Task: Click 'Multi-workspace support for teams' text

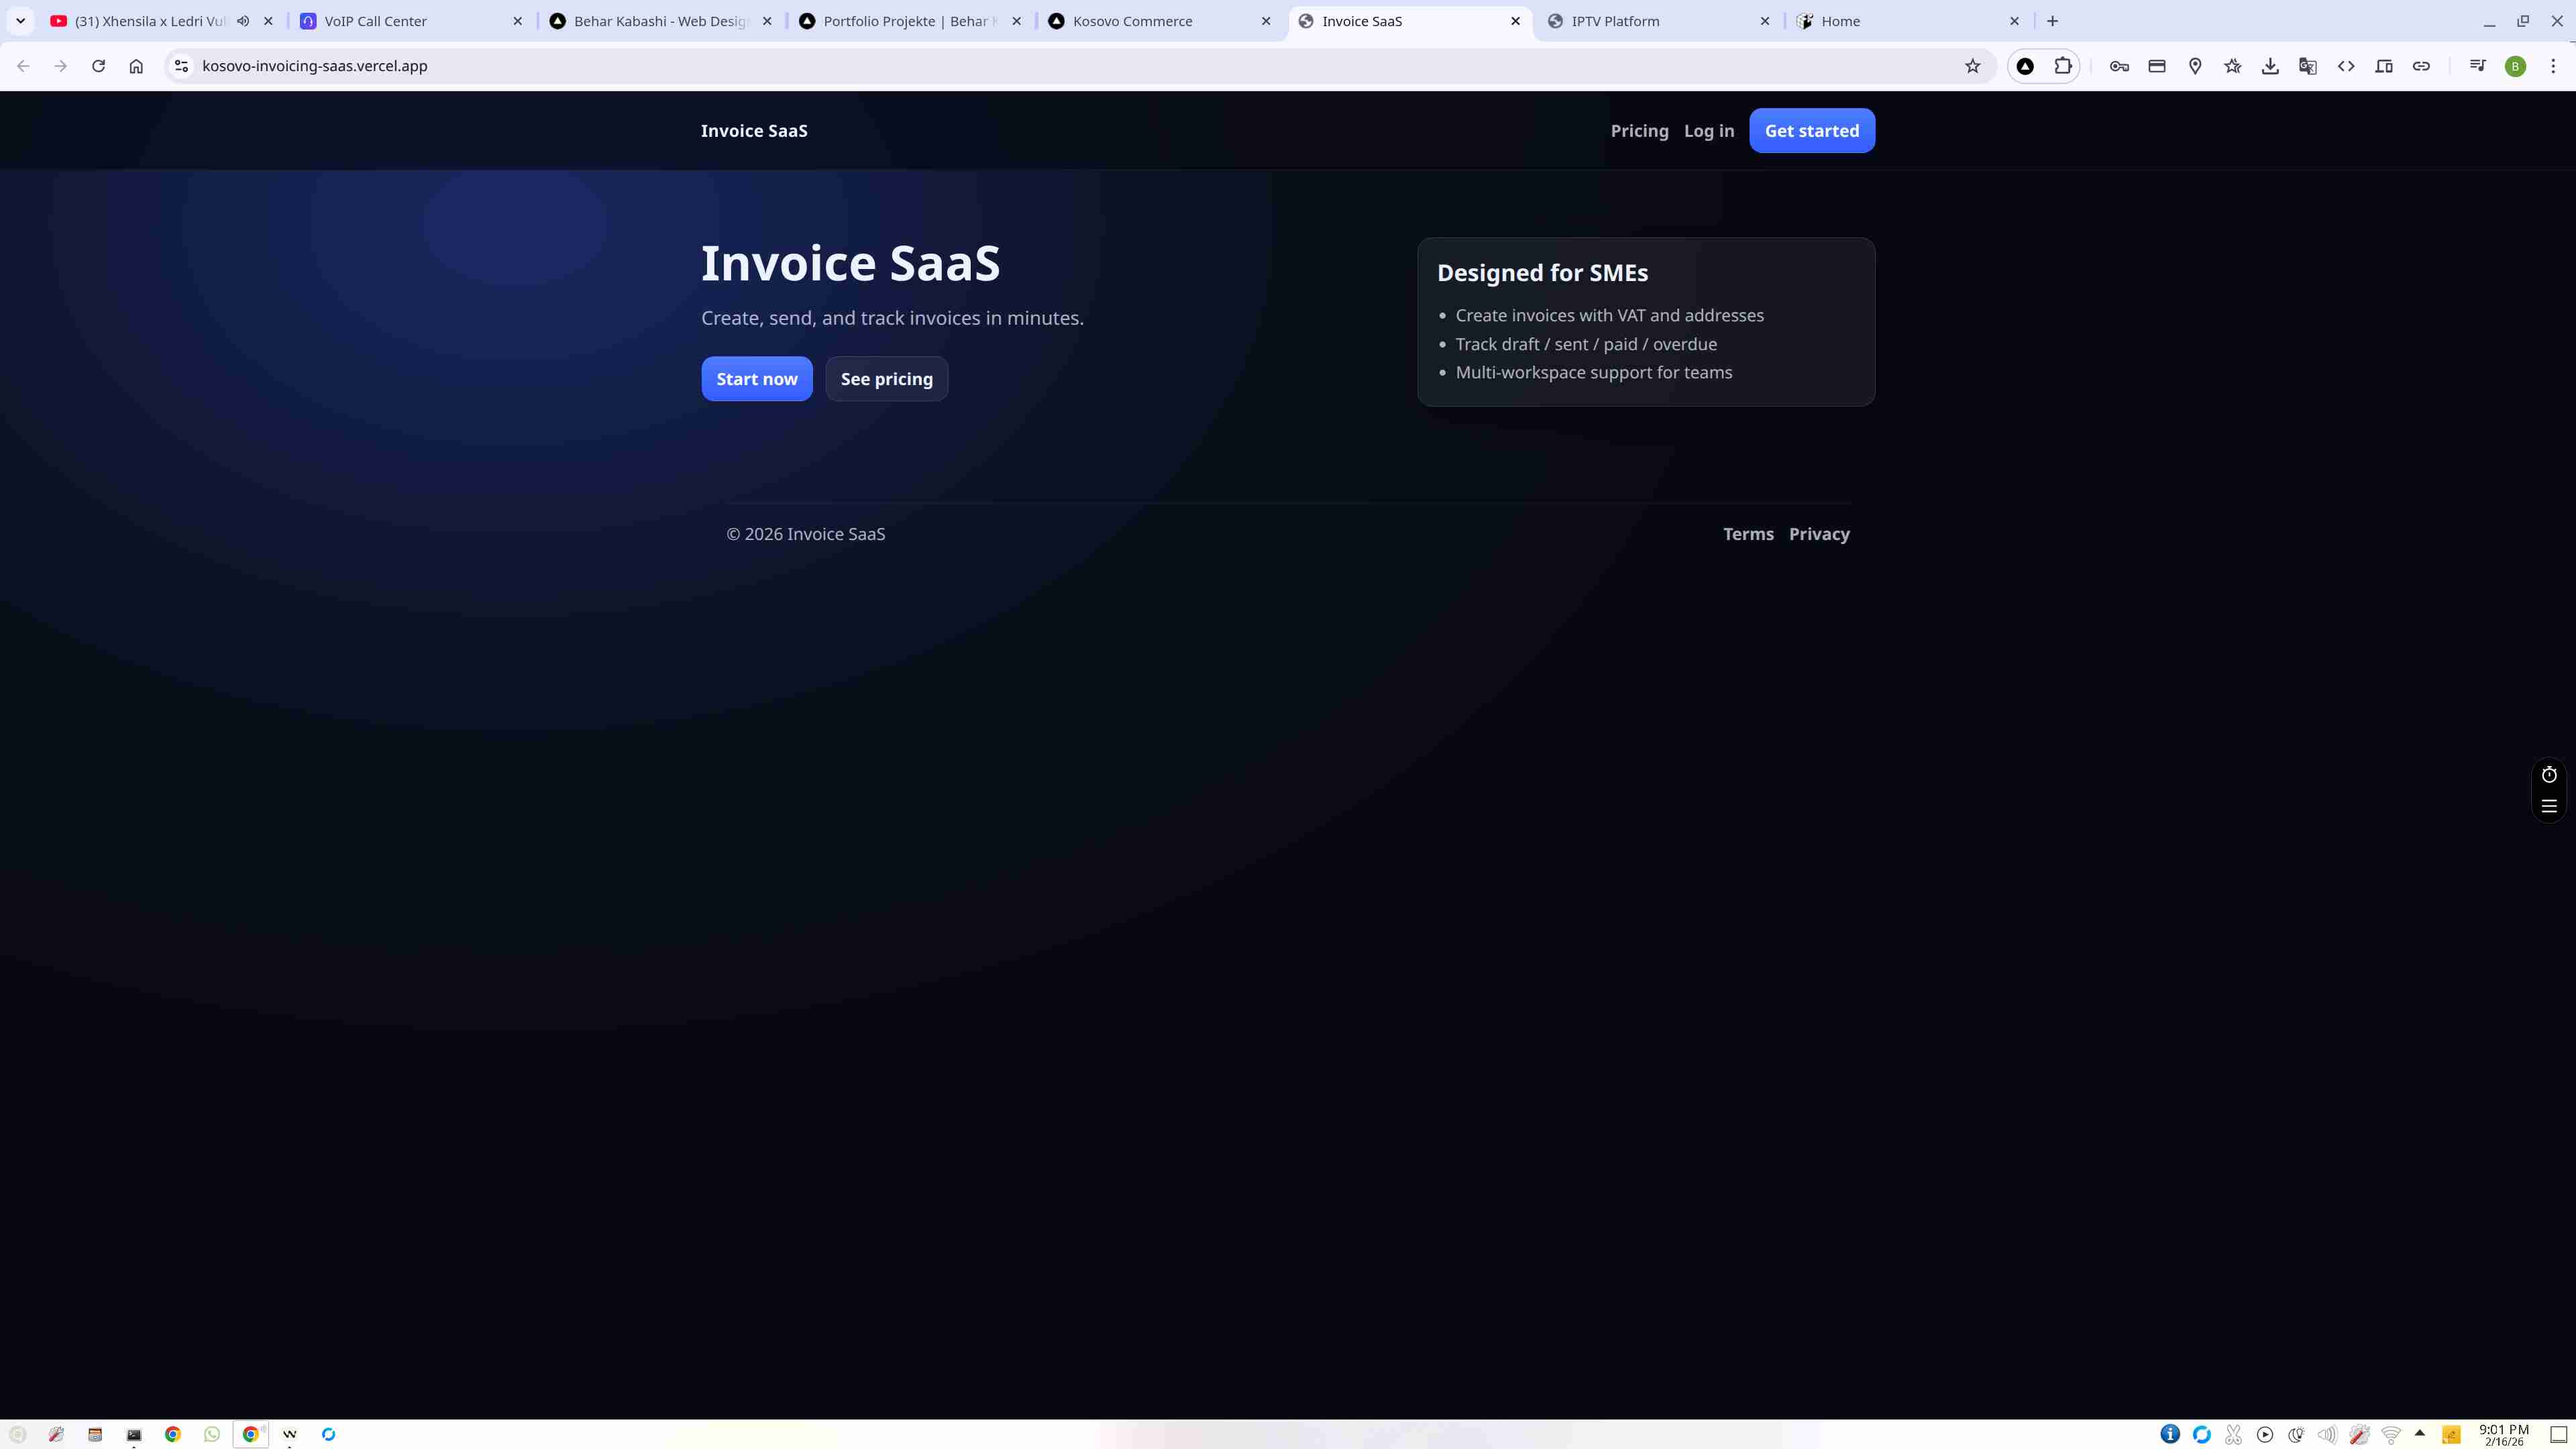Action: [x=1593, y=372]
